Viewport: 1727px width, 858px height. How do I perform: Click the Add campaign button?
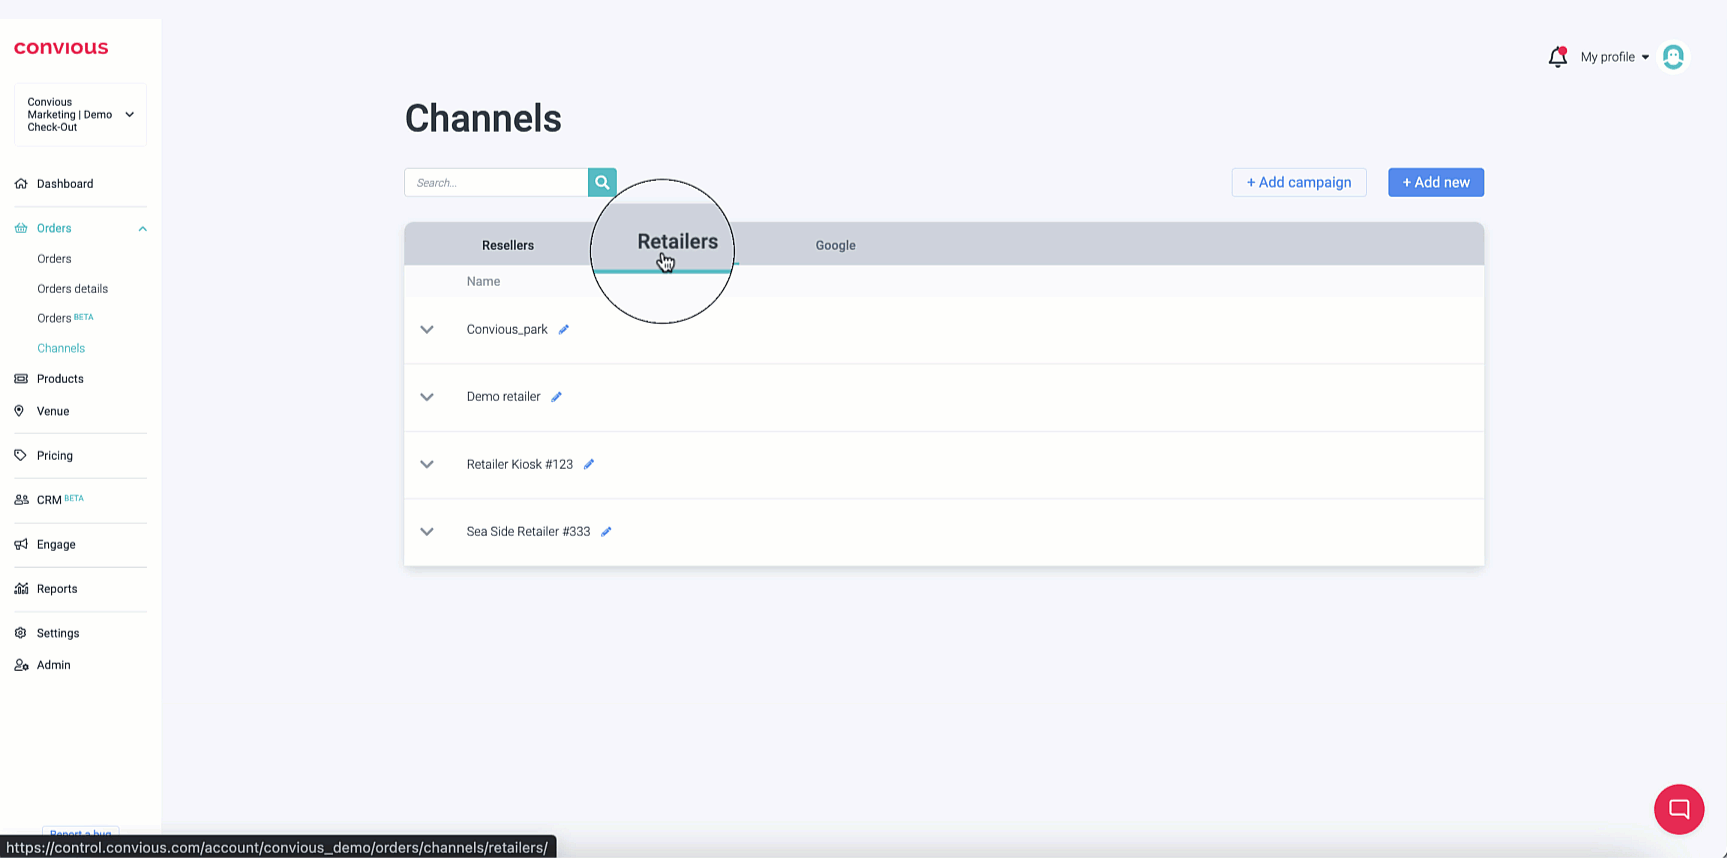[x=1299, y=182]
